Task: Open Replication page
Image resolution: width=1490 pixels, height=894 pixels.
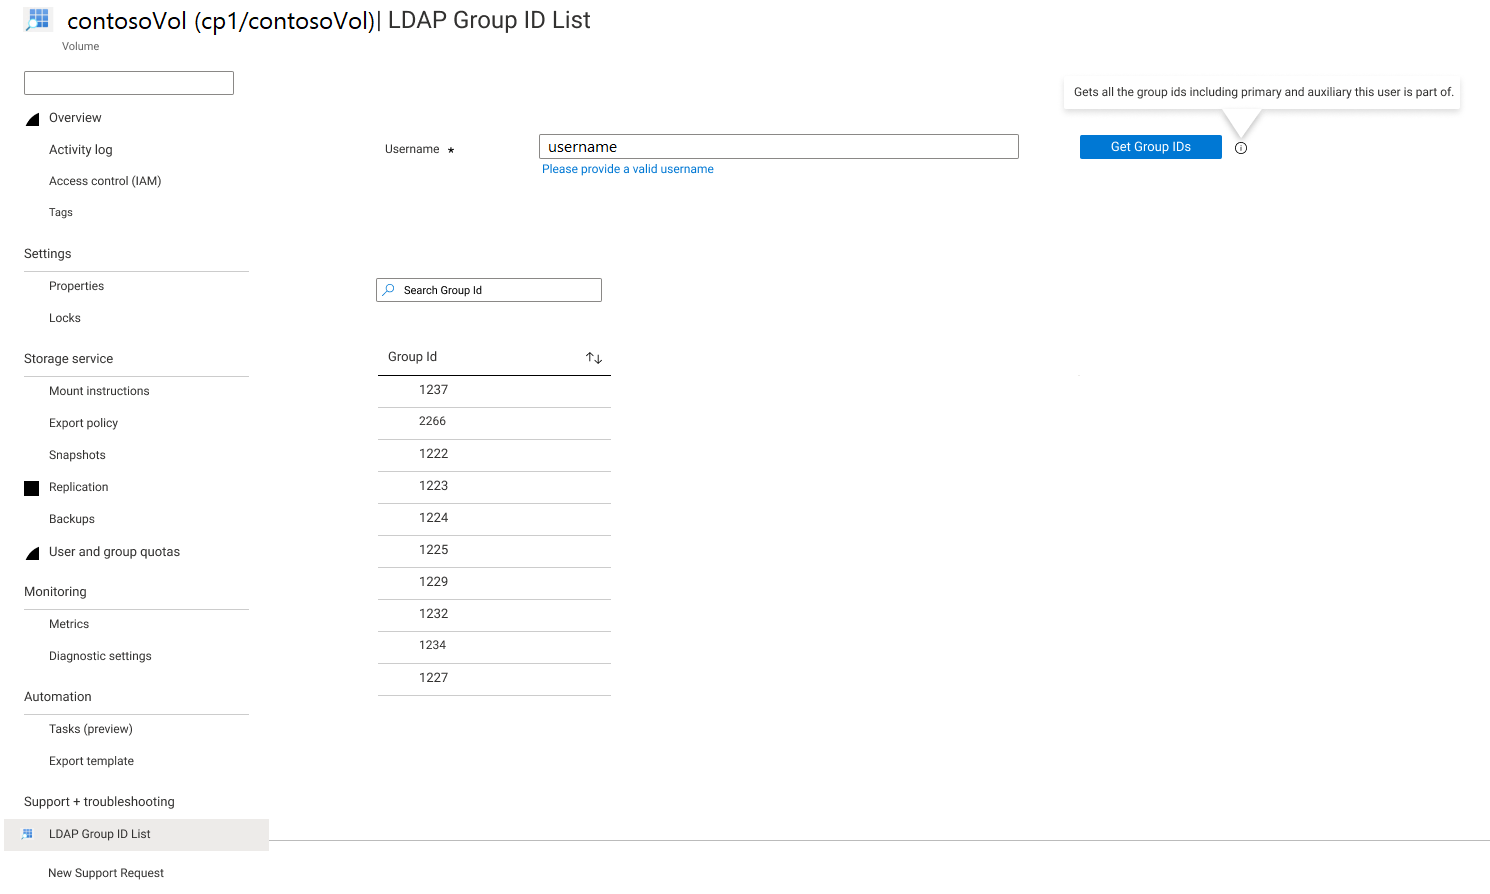Action: coord(78,487)
